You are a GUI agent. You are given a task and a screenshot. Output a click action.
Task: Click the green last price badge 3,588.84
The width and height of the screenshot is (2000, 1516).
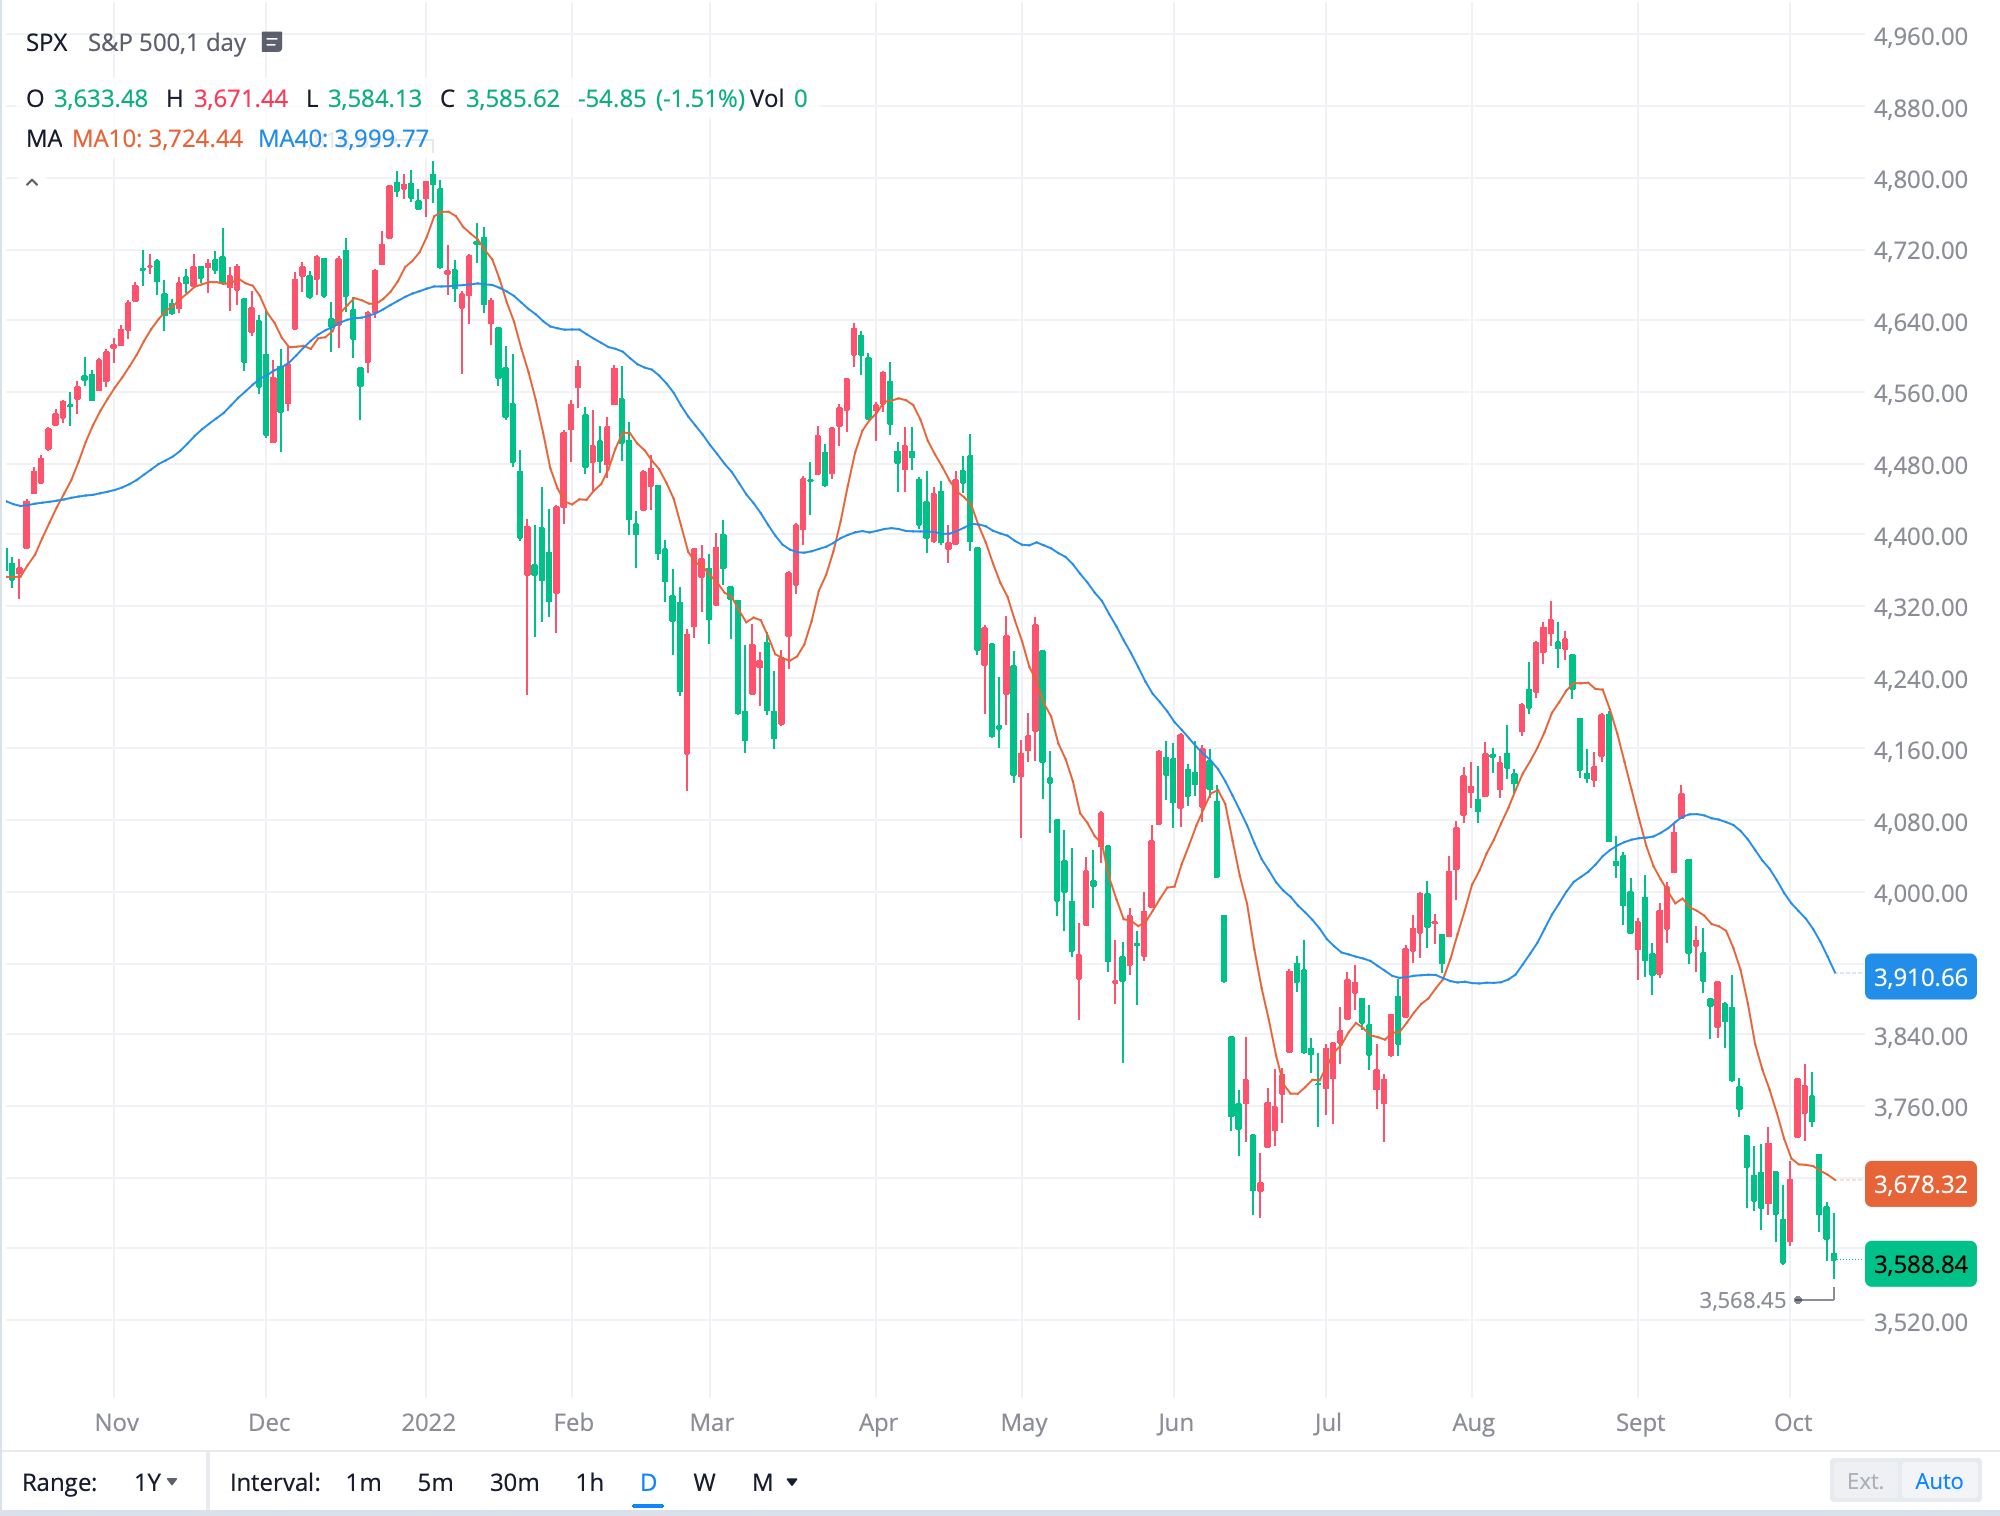(x=1921, y=1263)
